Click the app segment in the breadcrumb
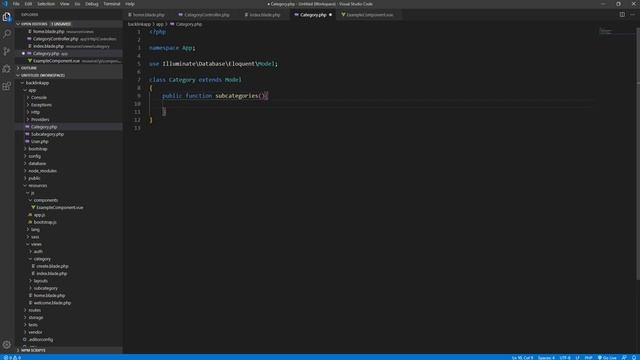Viewport: 640px width, 360px height. point(160,24)
